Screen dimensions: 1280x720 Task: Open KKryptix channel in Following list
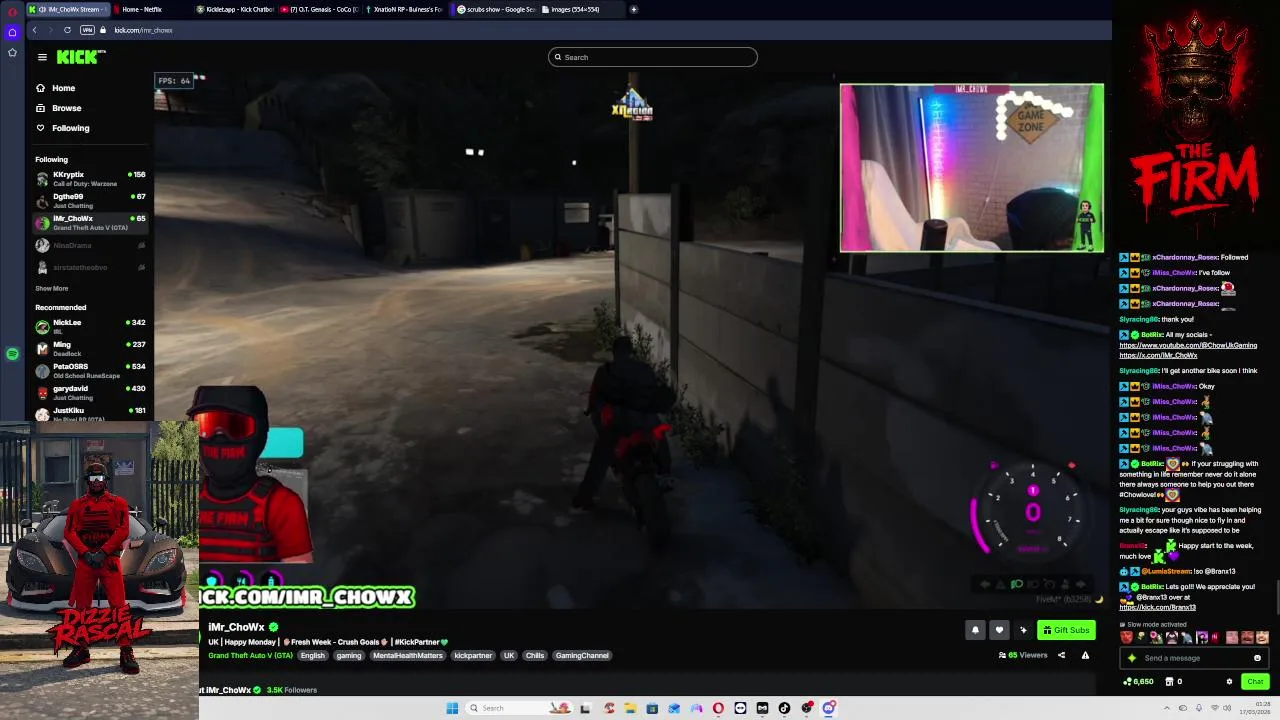90,179
